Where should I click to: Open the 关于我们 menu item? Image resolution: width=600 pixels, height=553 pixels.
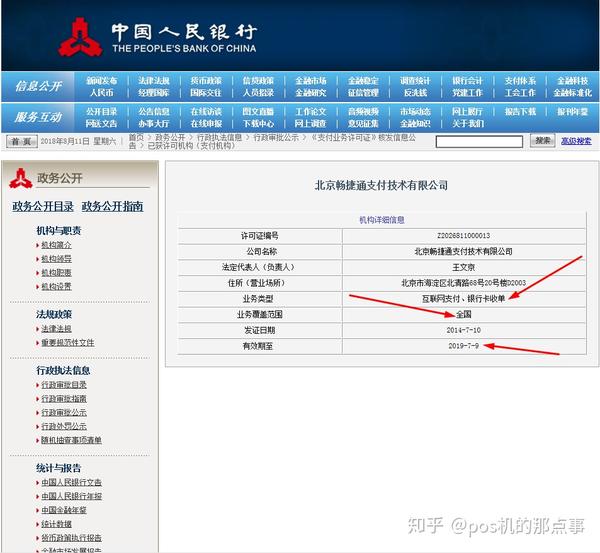tap(468, 124)
